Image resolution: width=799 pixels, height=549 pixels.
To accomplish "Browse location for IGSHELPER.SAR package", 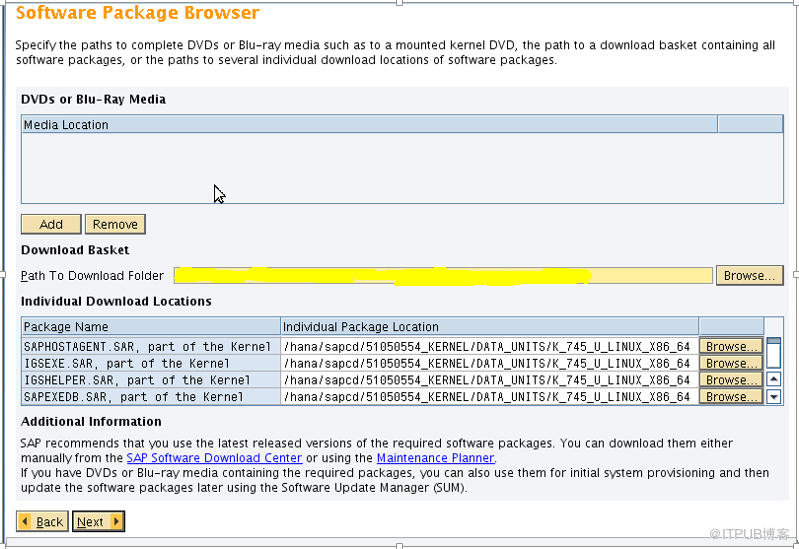I will point(731,380).
